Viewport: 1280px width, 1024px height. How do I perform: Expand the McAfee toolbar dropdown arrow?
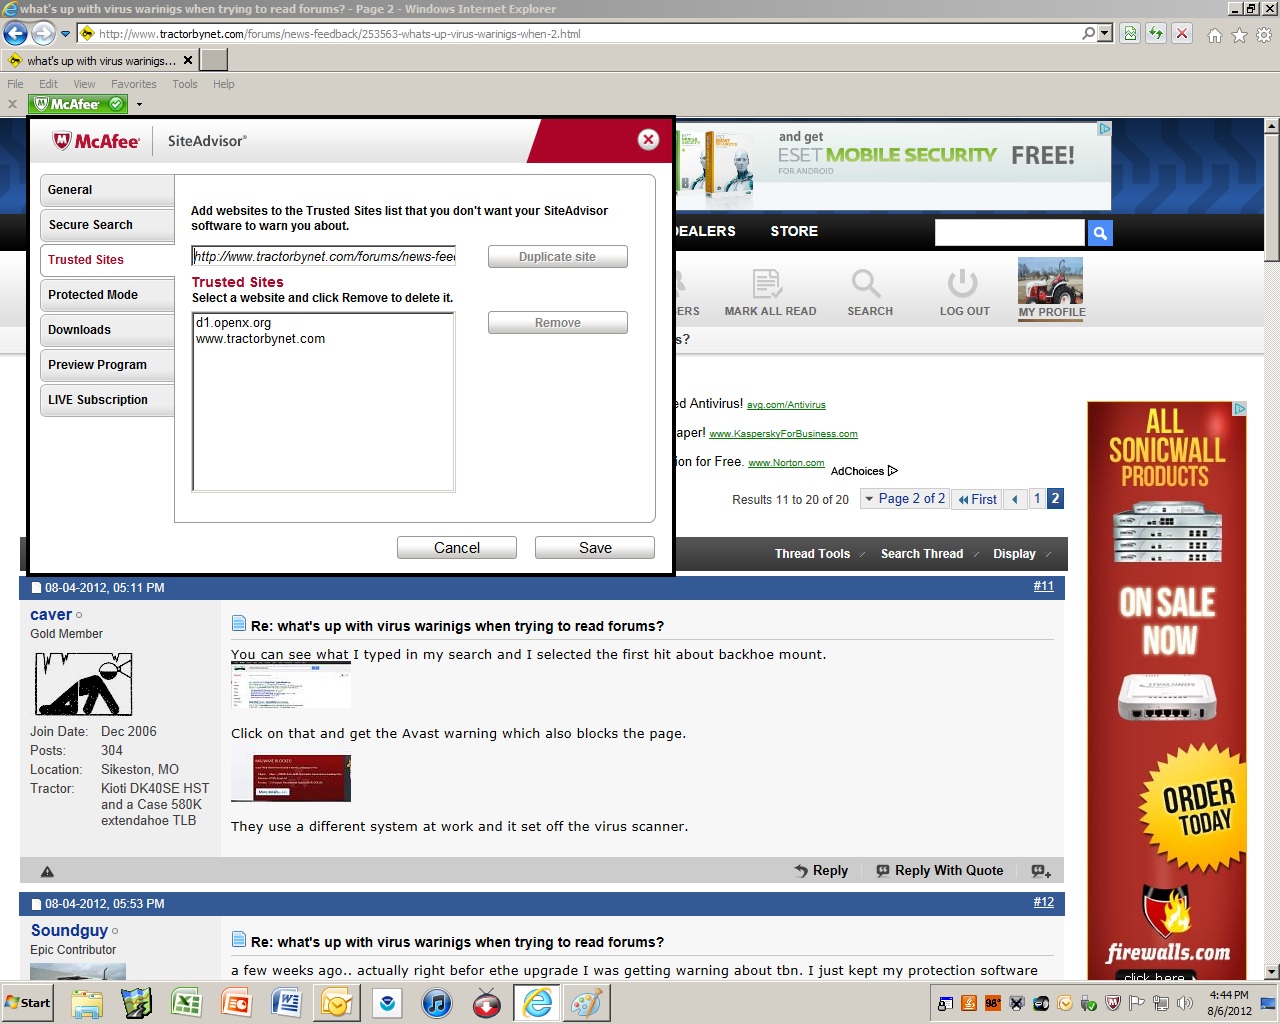tap(139, 104)
